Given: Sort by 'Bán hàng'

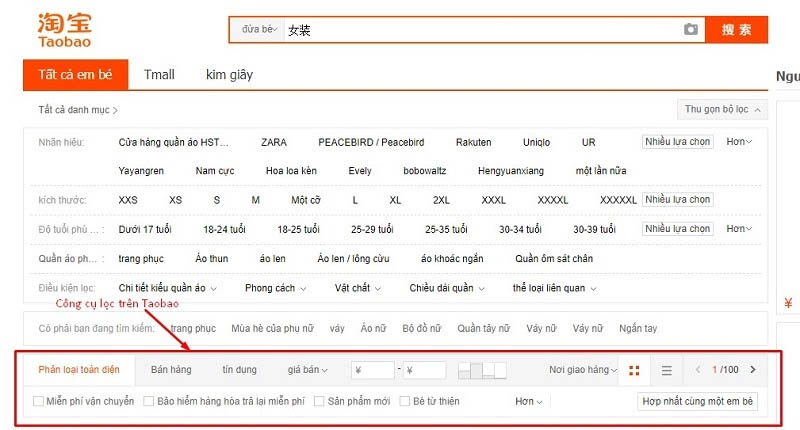Looking at the screenshot, I should click(171, 370).
